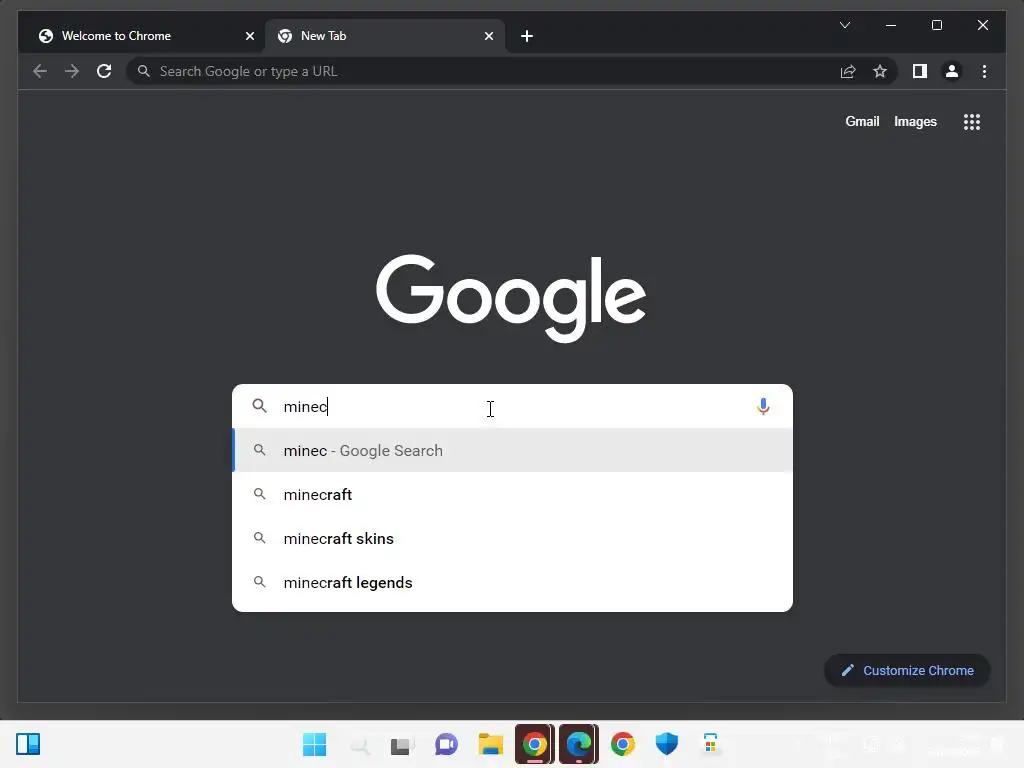The image size is (1024, 768).
Task: Expand the tab search dropdown arrow
Action: 844,25
